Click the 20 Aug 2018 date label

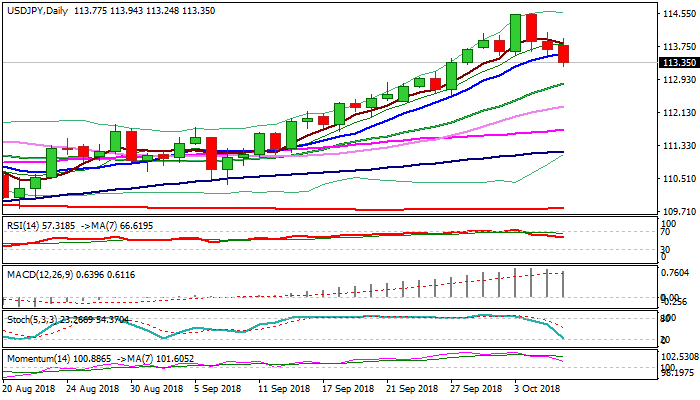click(x=30, y=387)
